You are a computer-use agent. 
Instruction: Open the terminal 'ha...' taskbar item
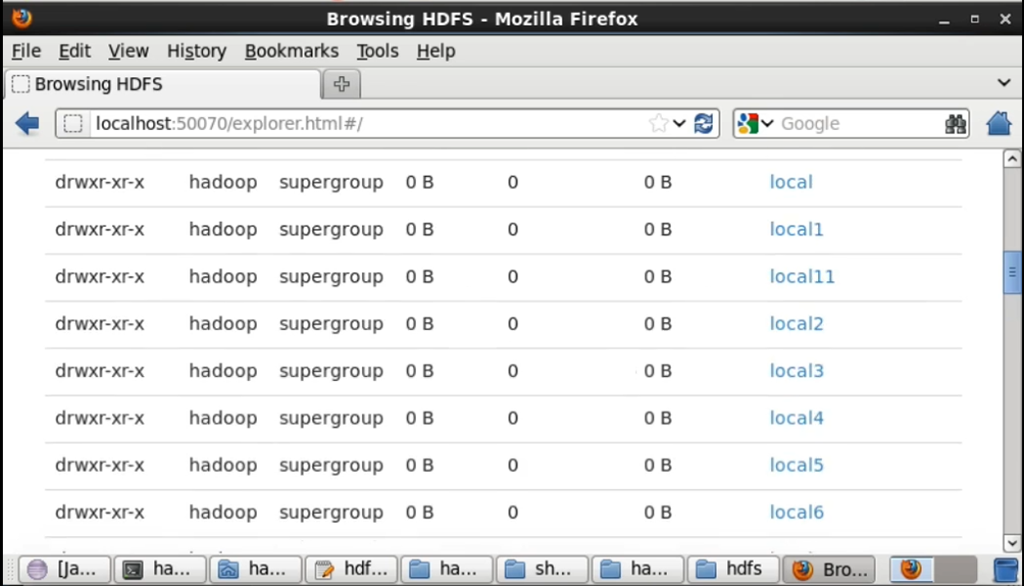(x=159, y=570)
